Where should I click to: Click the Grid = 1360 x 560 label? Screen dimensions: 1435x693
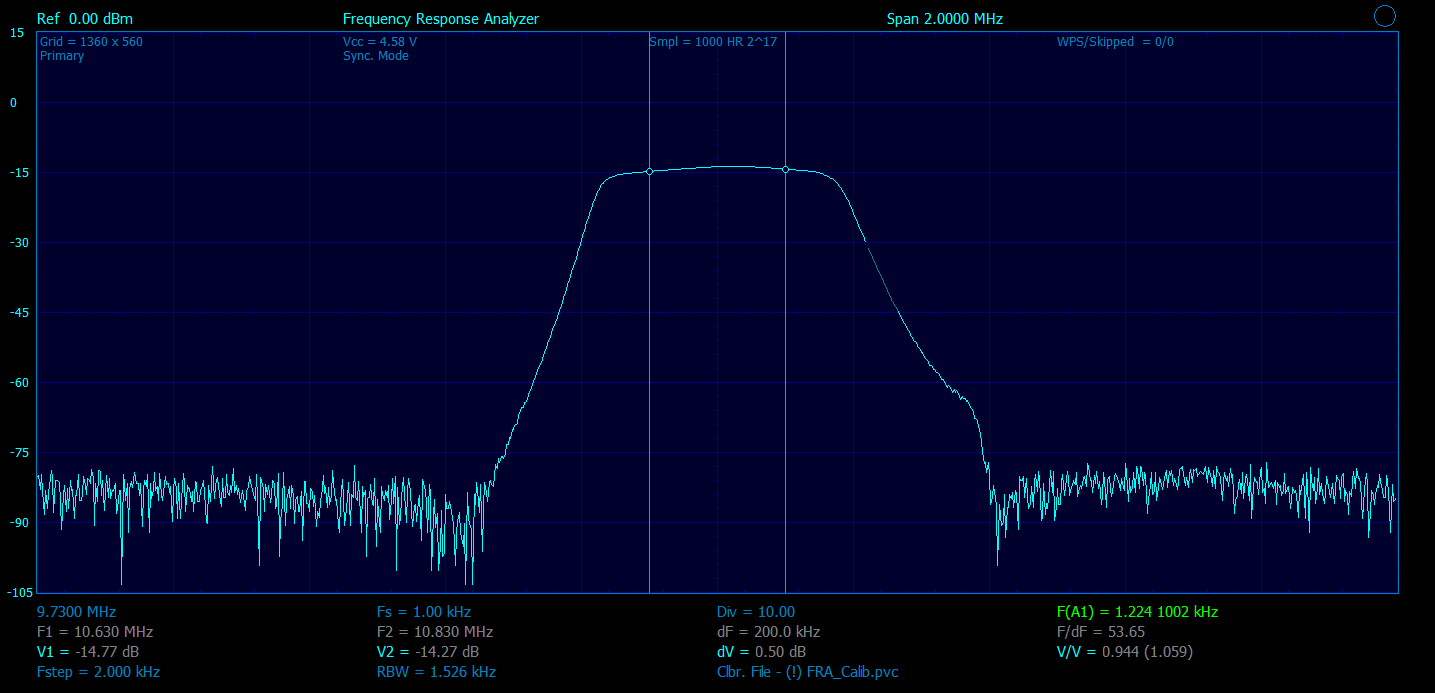[x=91, y=42]
